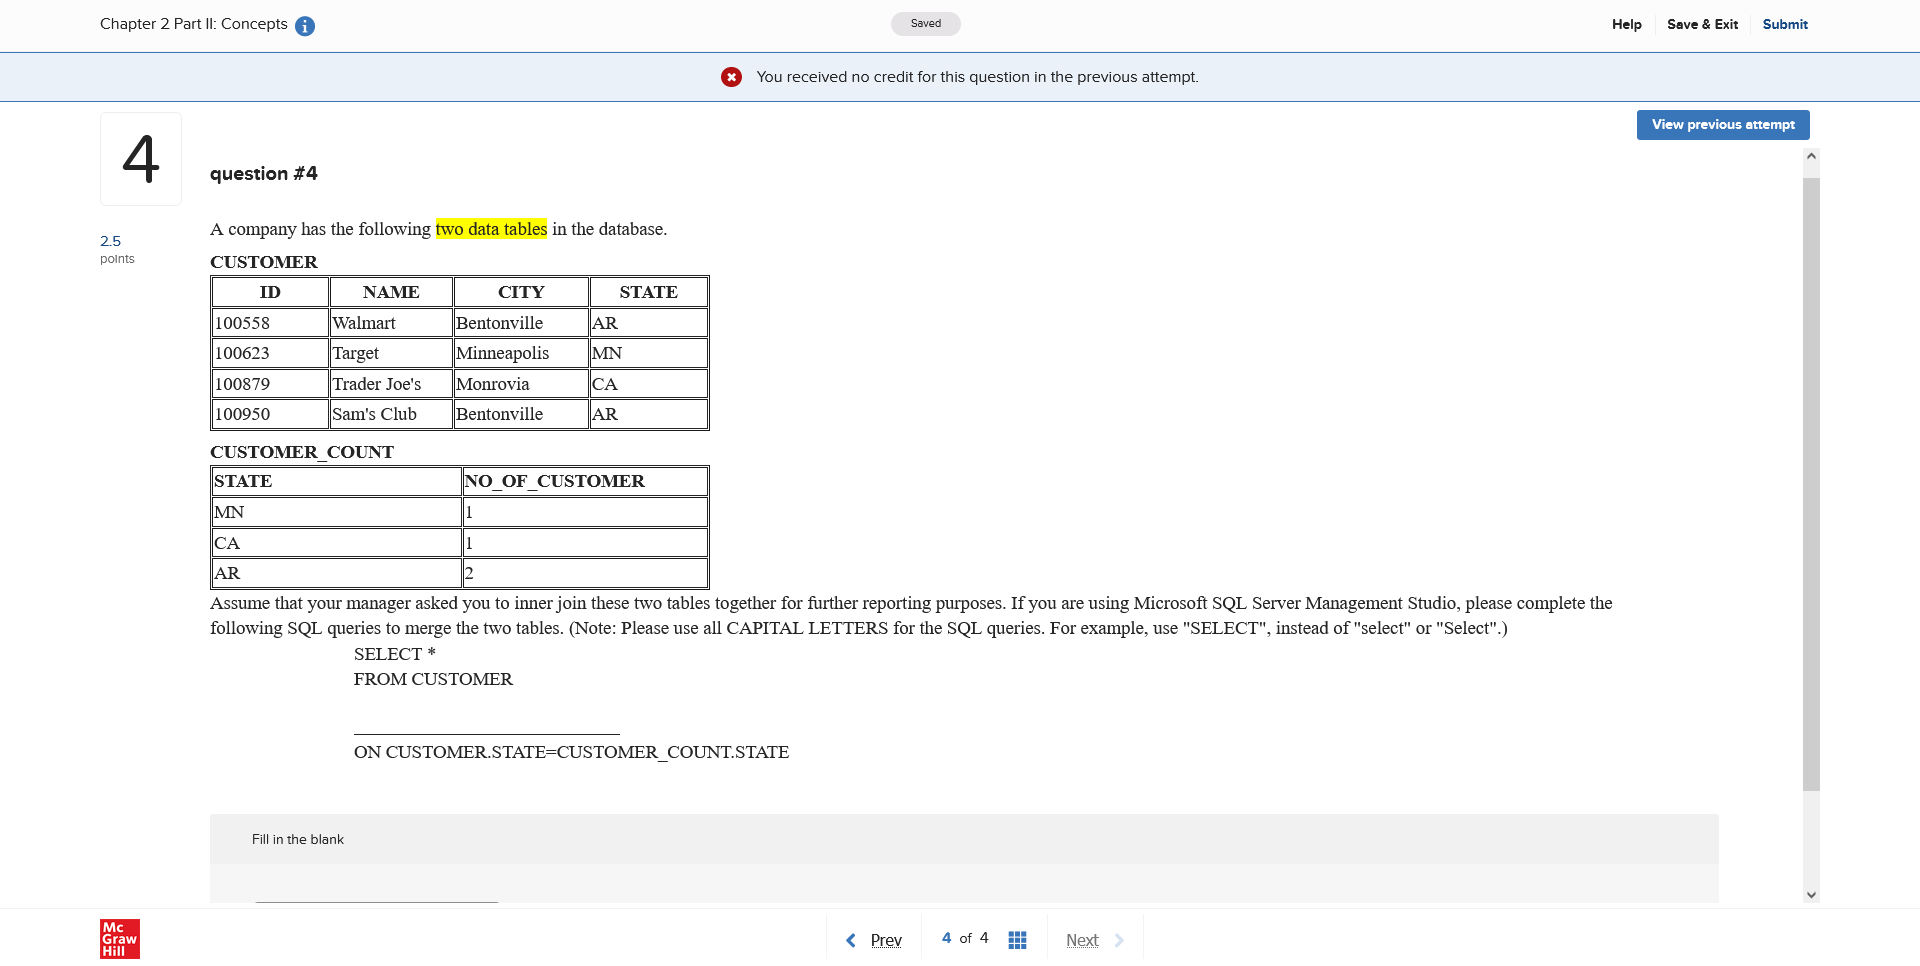The width and height of the screenshot is (1920, 966).
Task: Click the right chevron beside Next
Action: pos(1120,940)
